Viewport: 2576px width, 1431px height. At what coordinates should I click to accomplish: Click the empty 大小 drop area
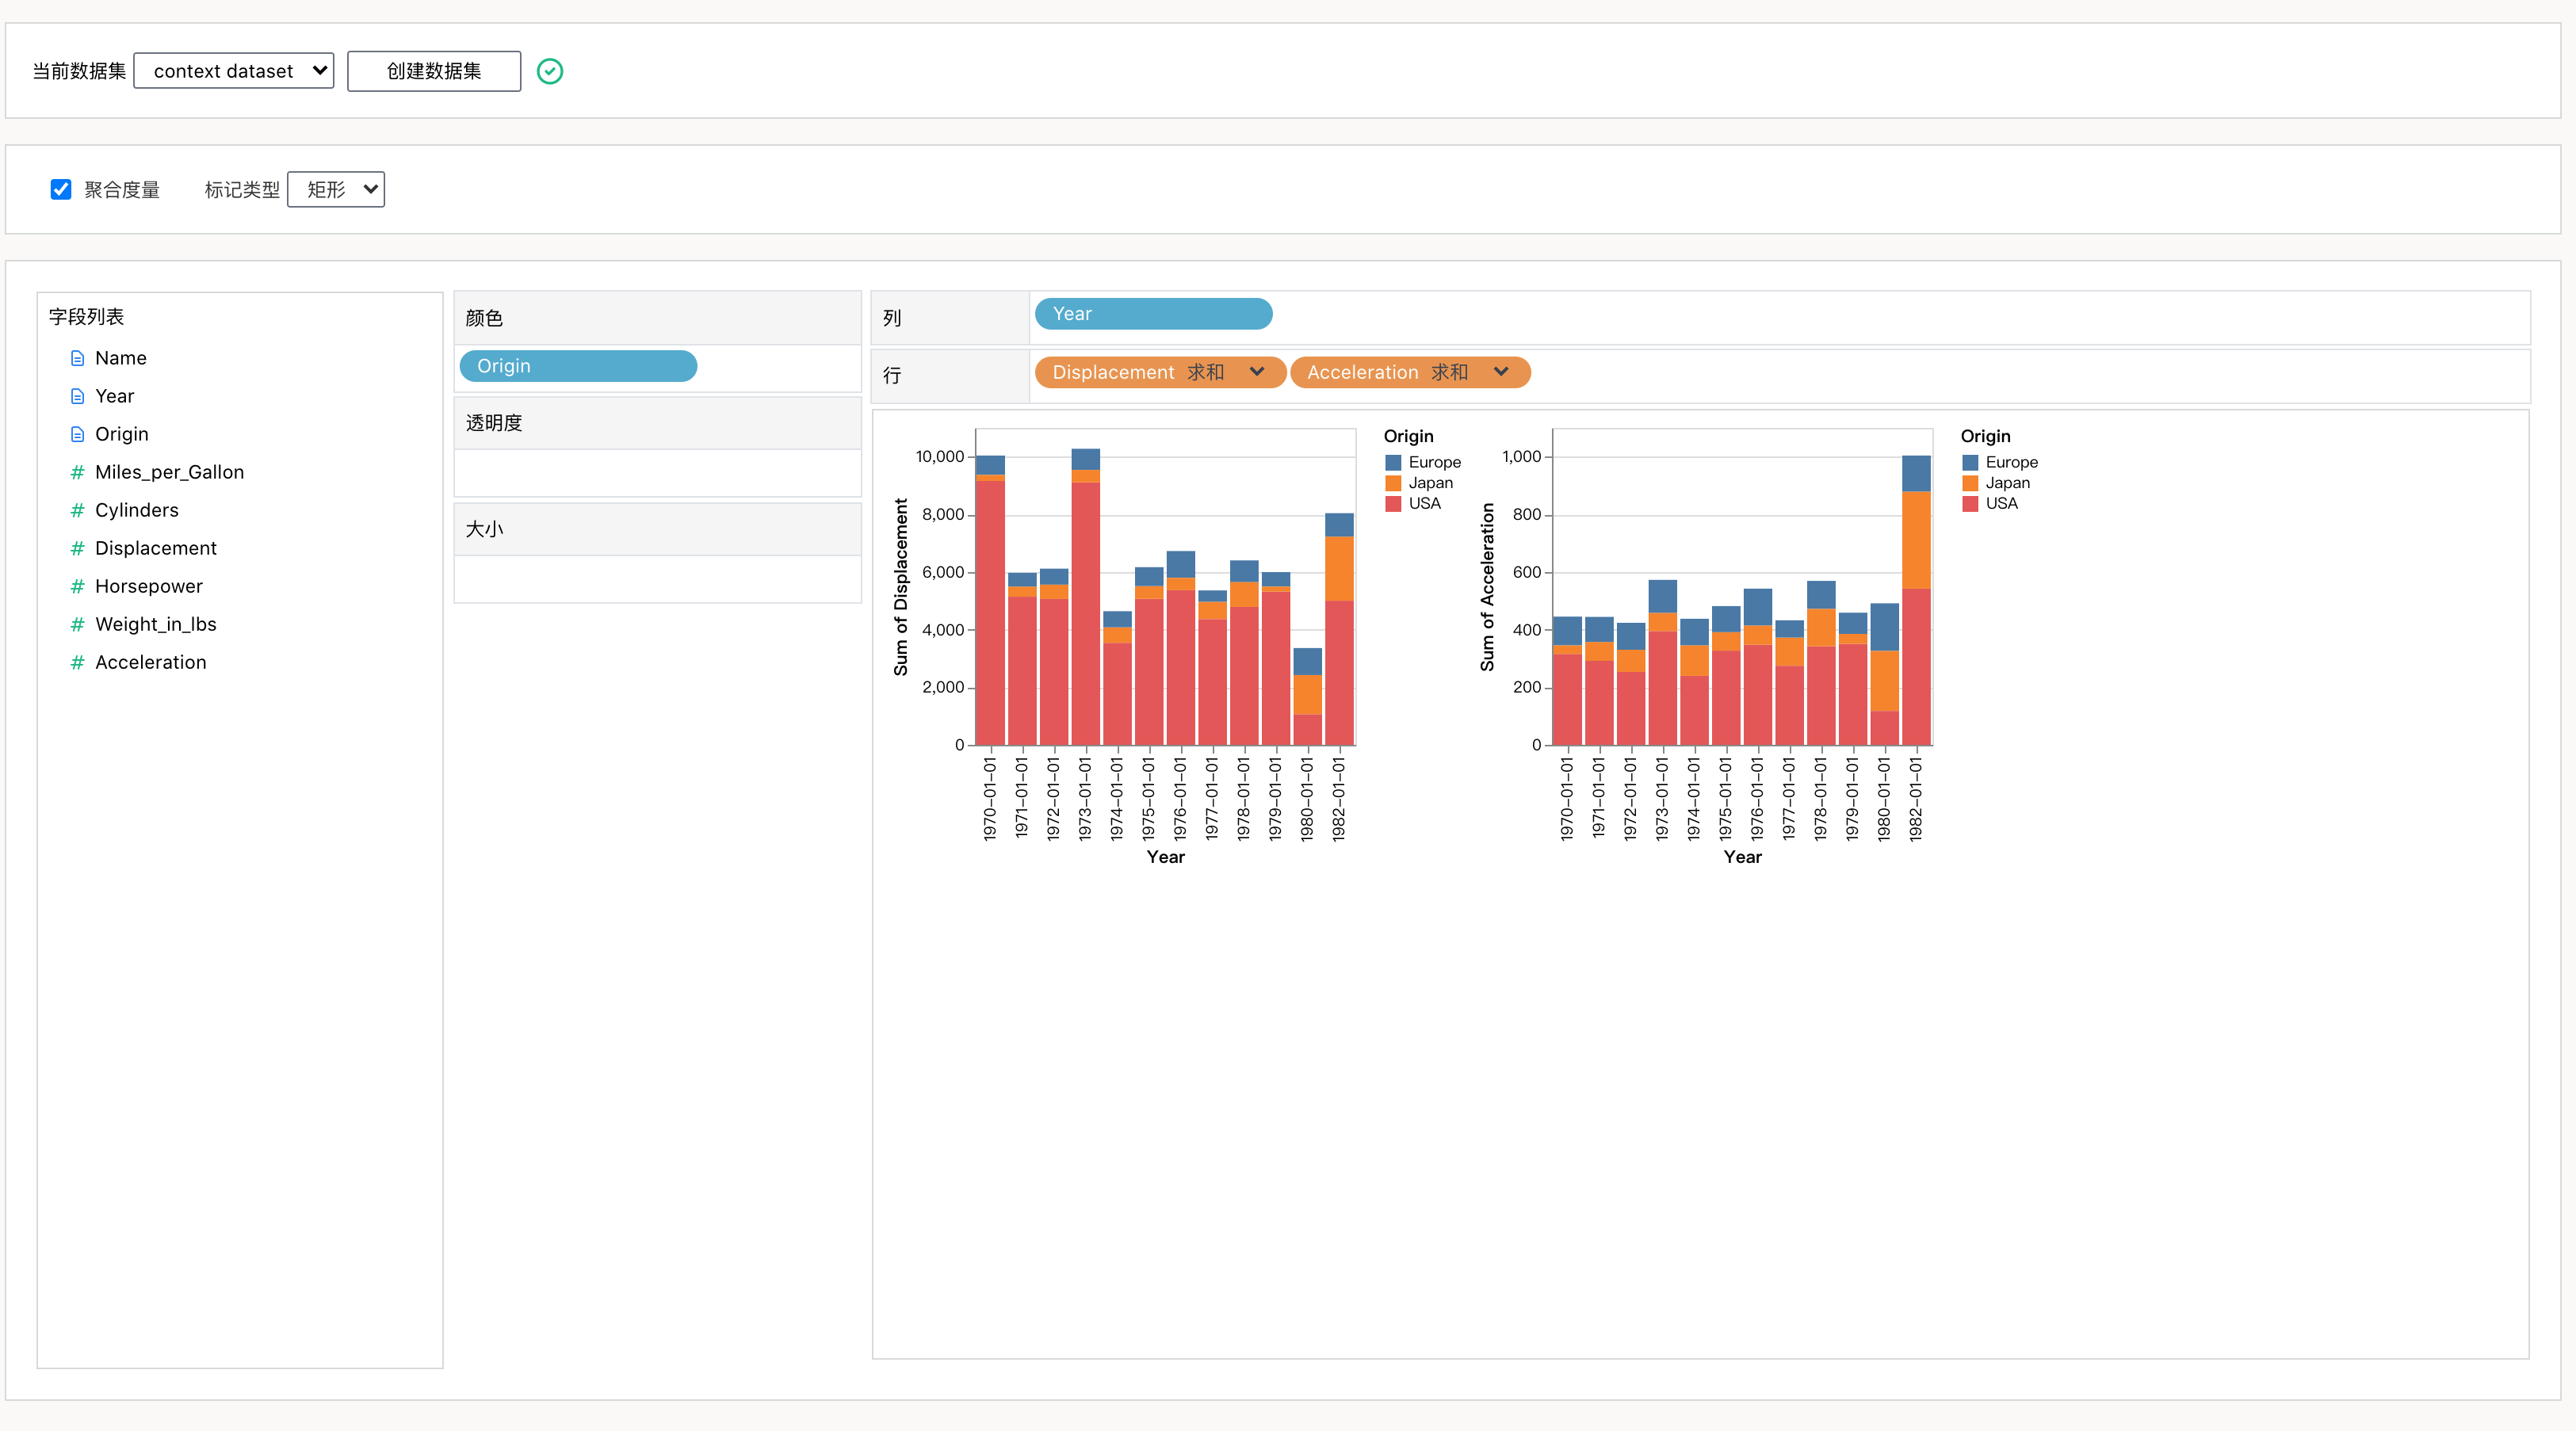(658, 579)
